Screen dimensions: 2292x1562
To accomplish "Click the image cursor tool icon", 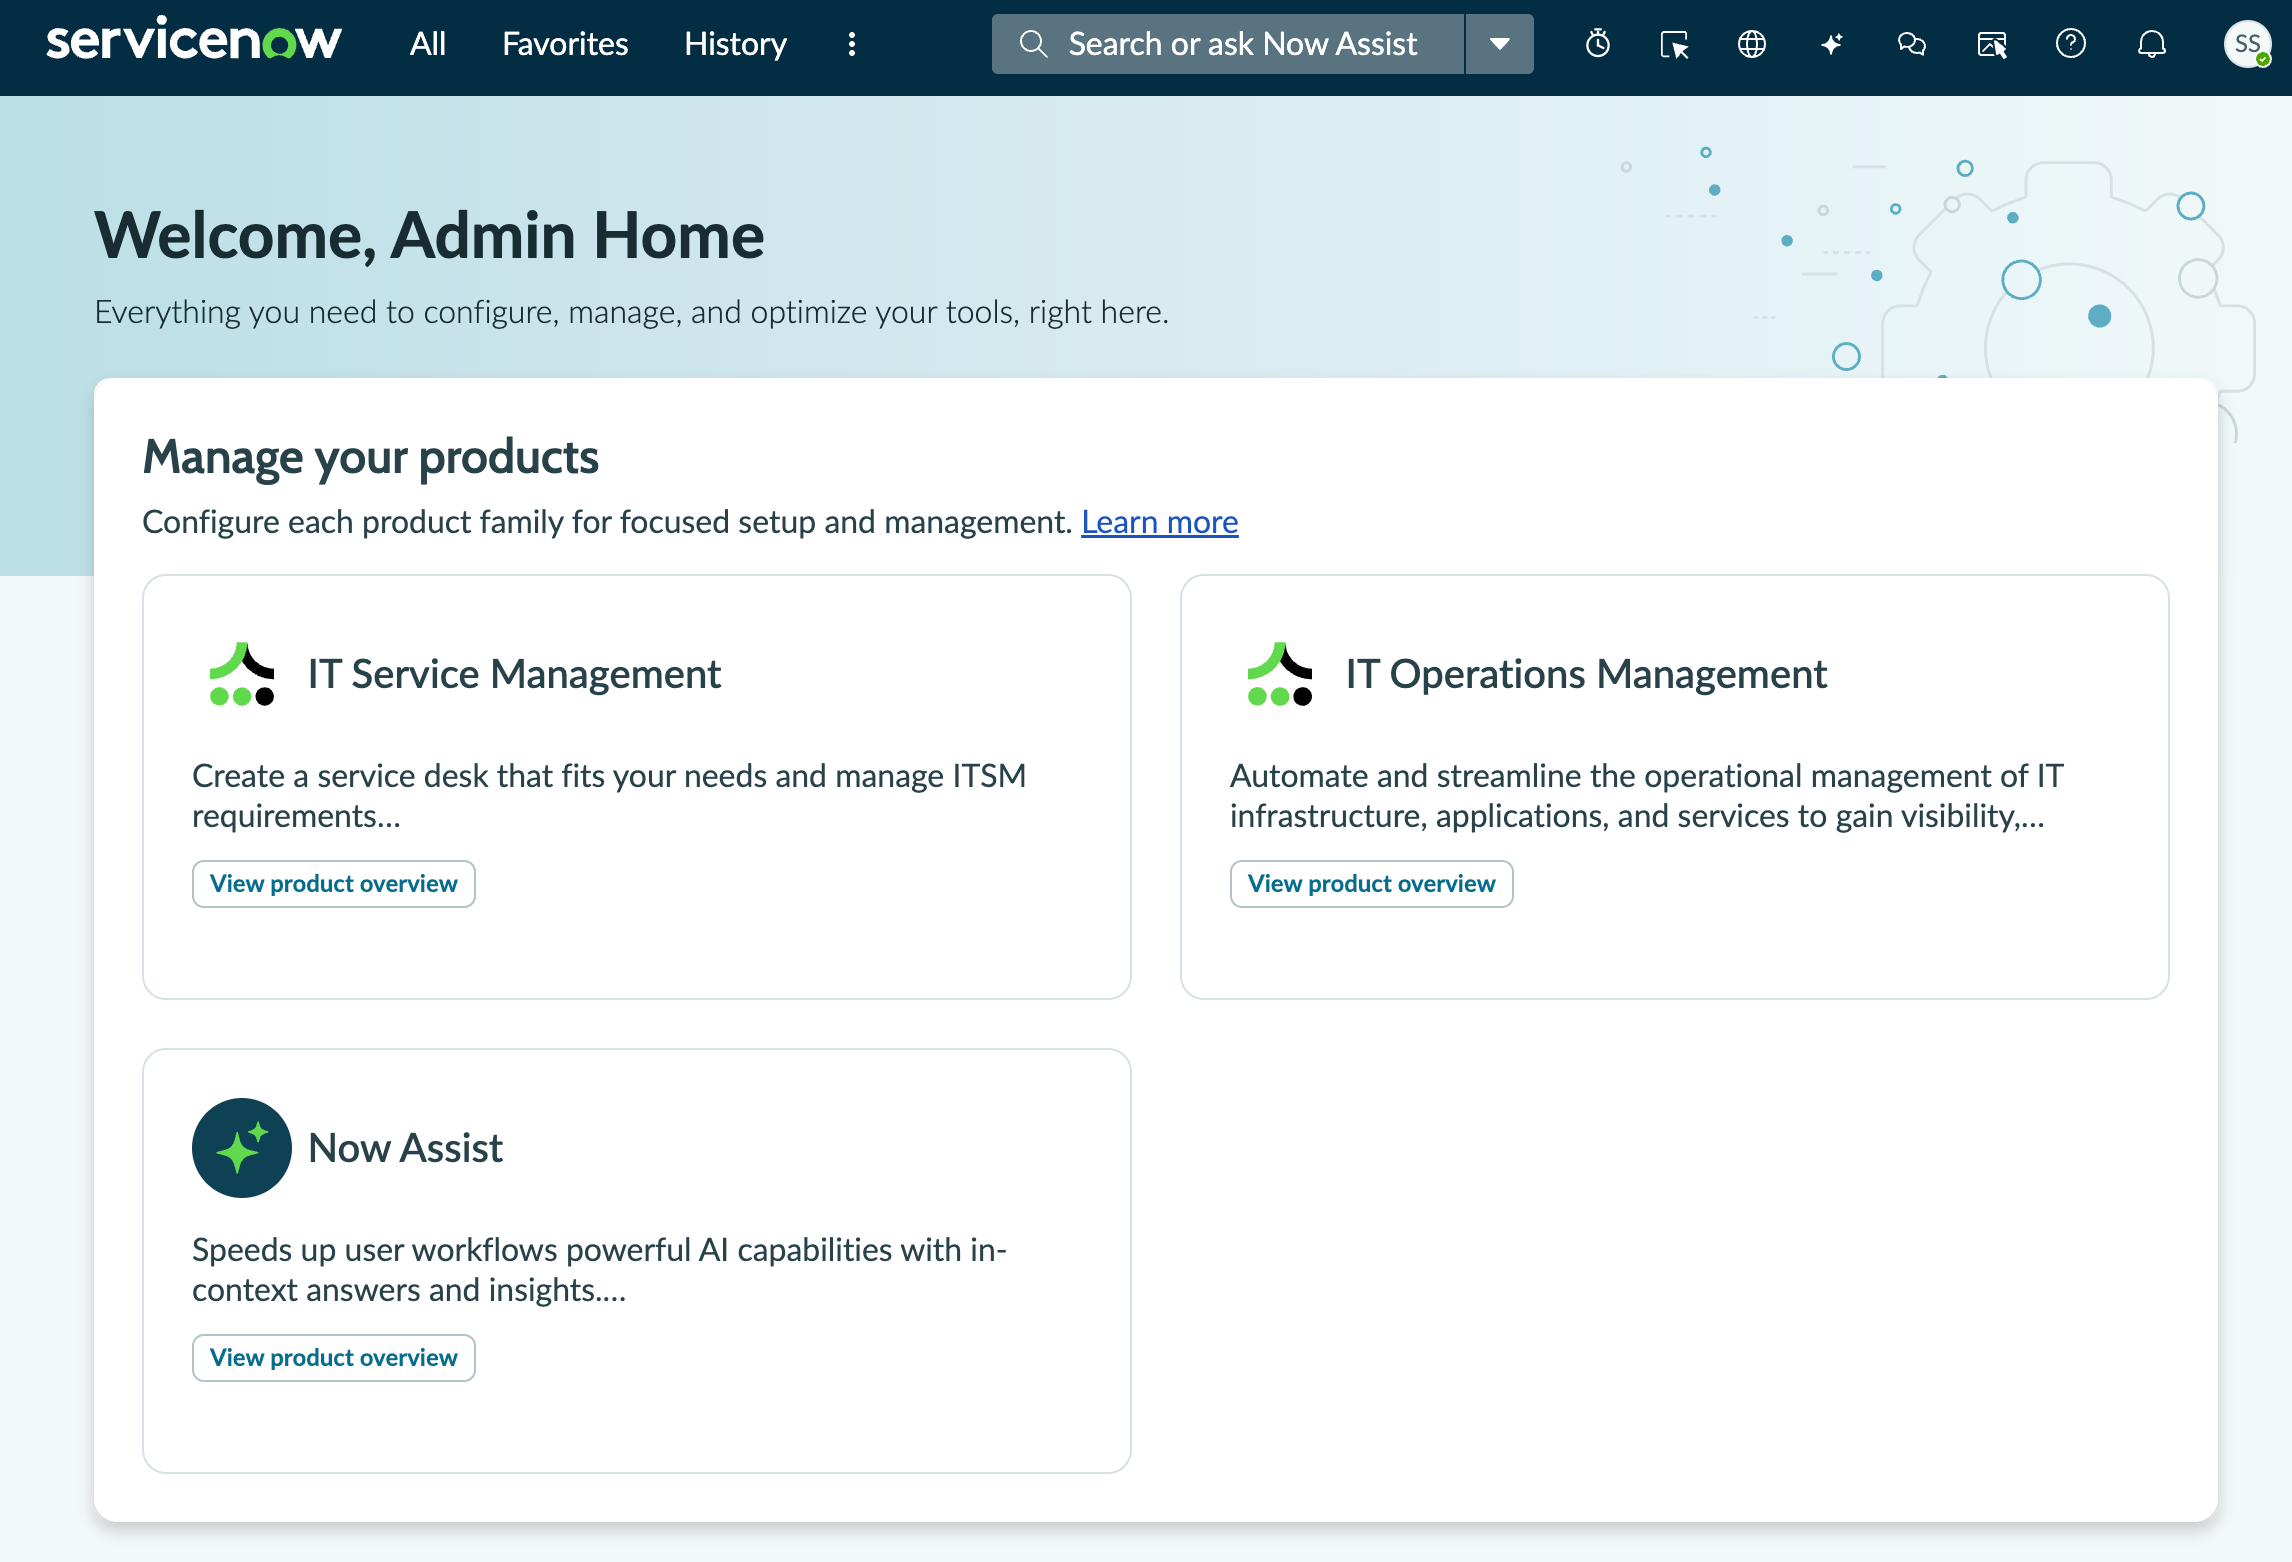I will click(1991, 44).
